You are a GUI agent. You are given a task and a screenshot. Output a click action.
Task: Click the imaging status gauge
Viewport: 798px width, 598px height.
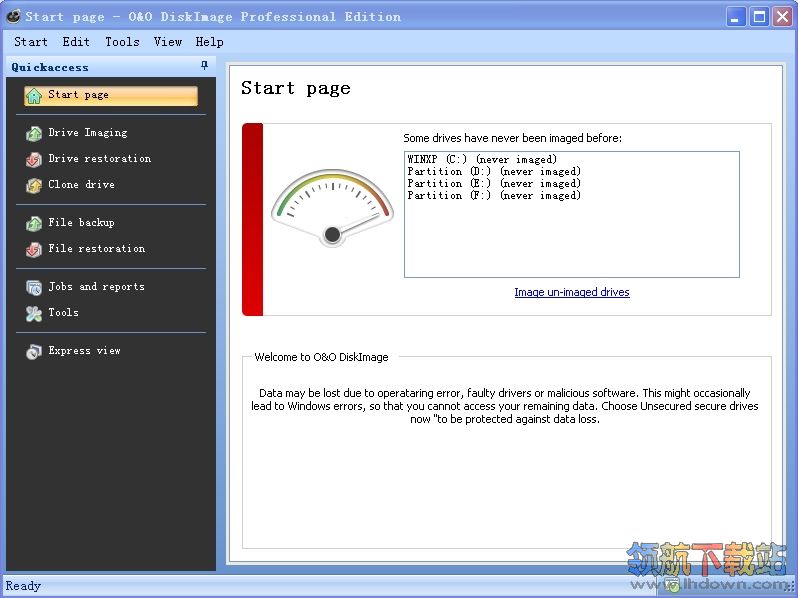pyautogui.click(x=332, y=208)
